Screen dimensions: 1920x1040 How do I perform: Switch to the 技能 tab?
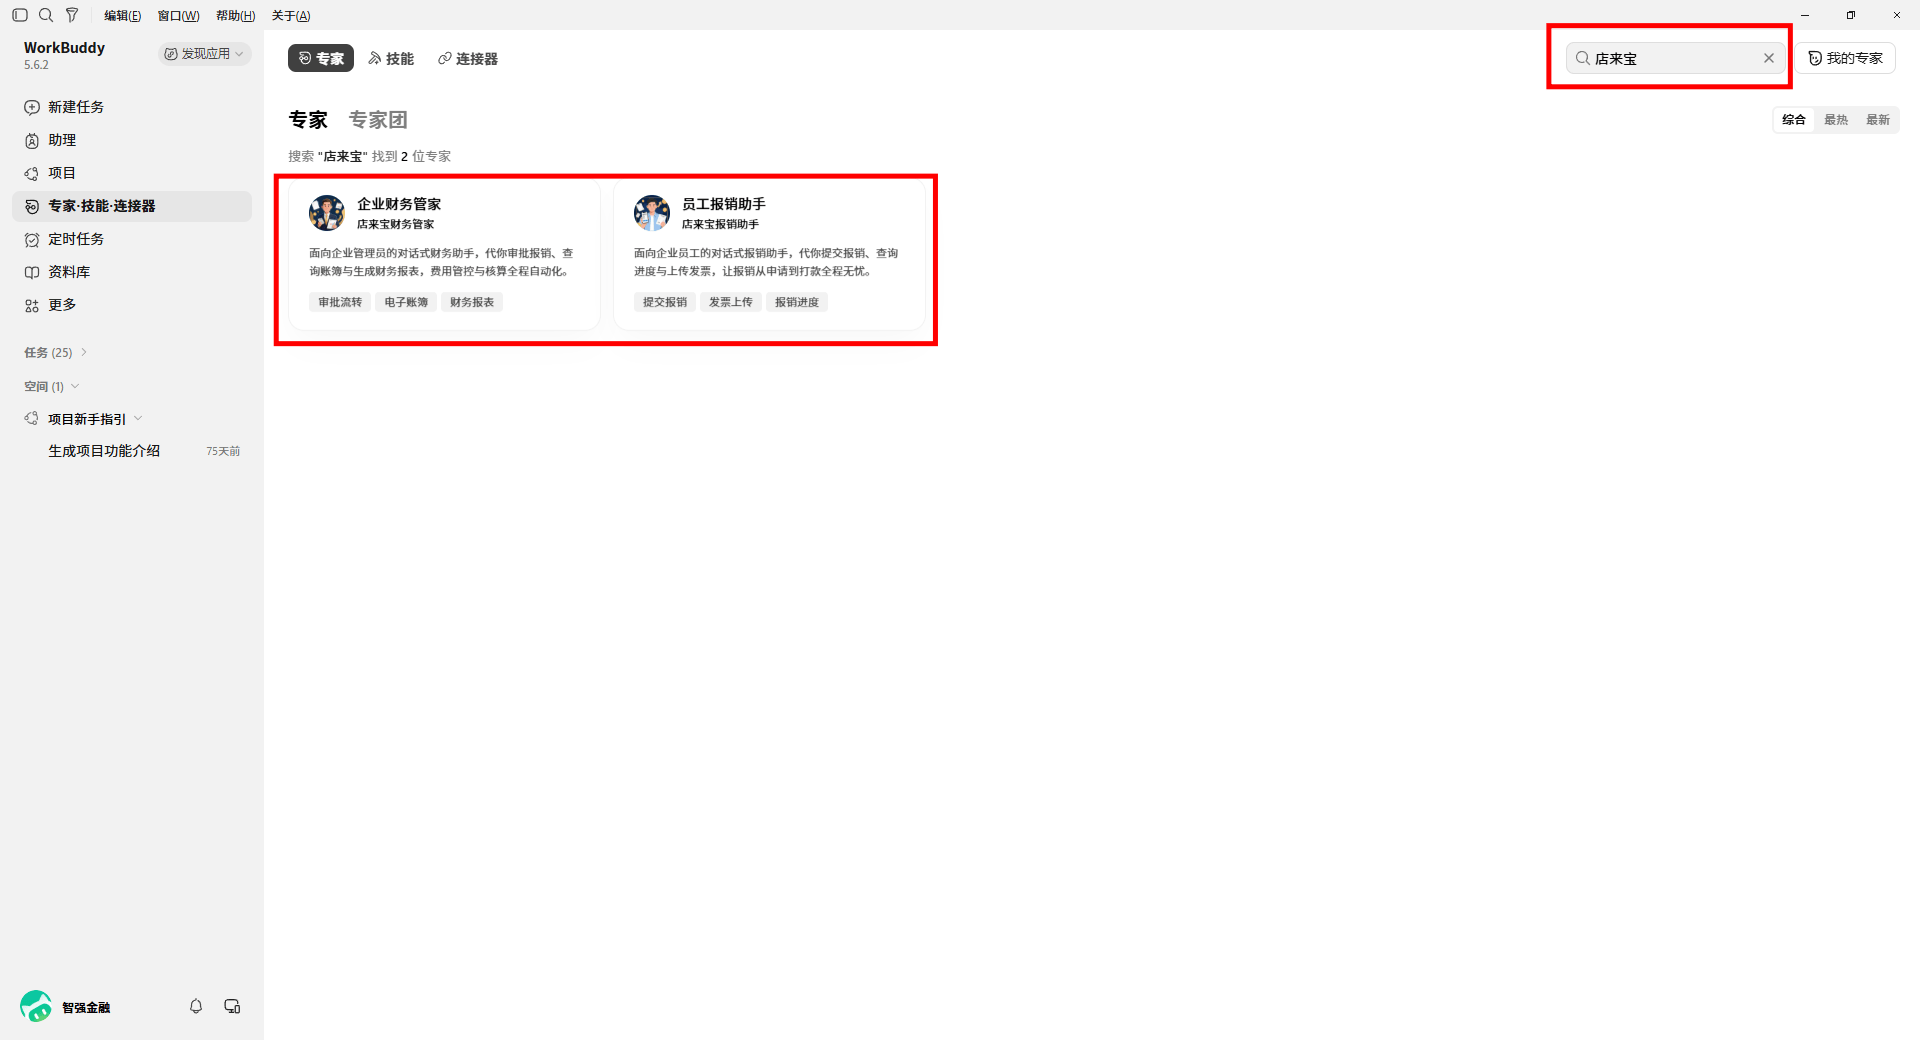(x=391, y=58)
